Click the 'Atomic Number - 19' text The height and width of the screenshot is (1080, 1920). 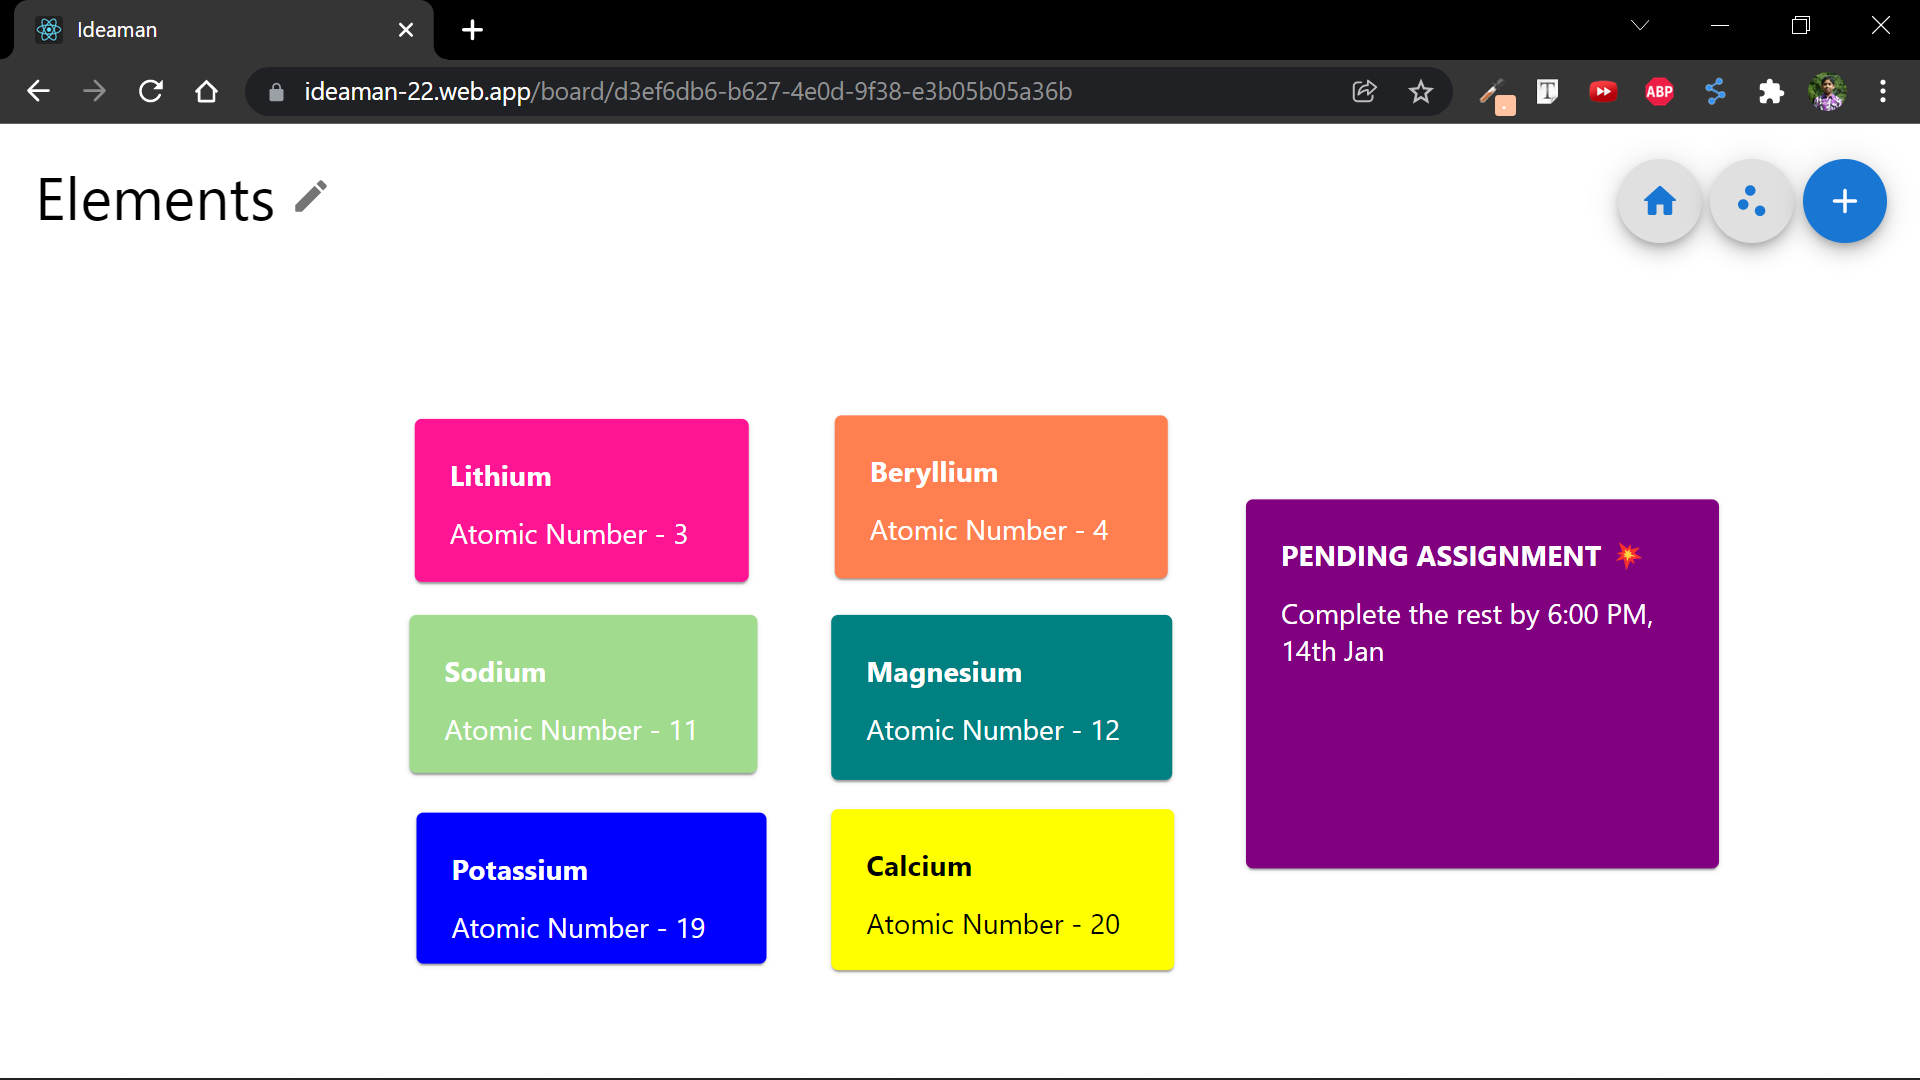tap(578, 928)
